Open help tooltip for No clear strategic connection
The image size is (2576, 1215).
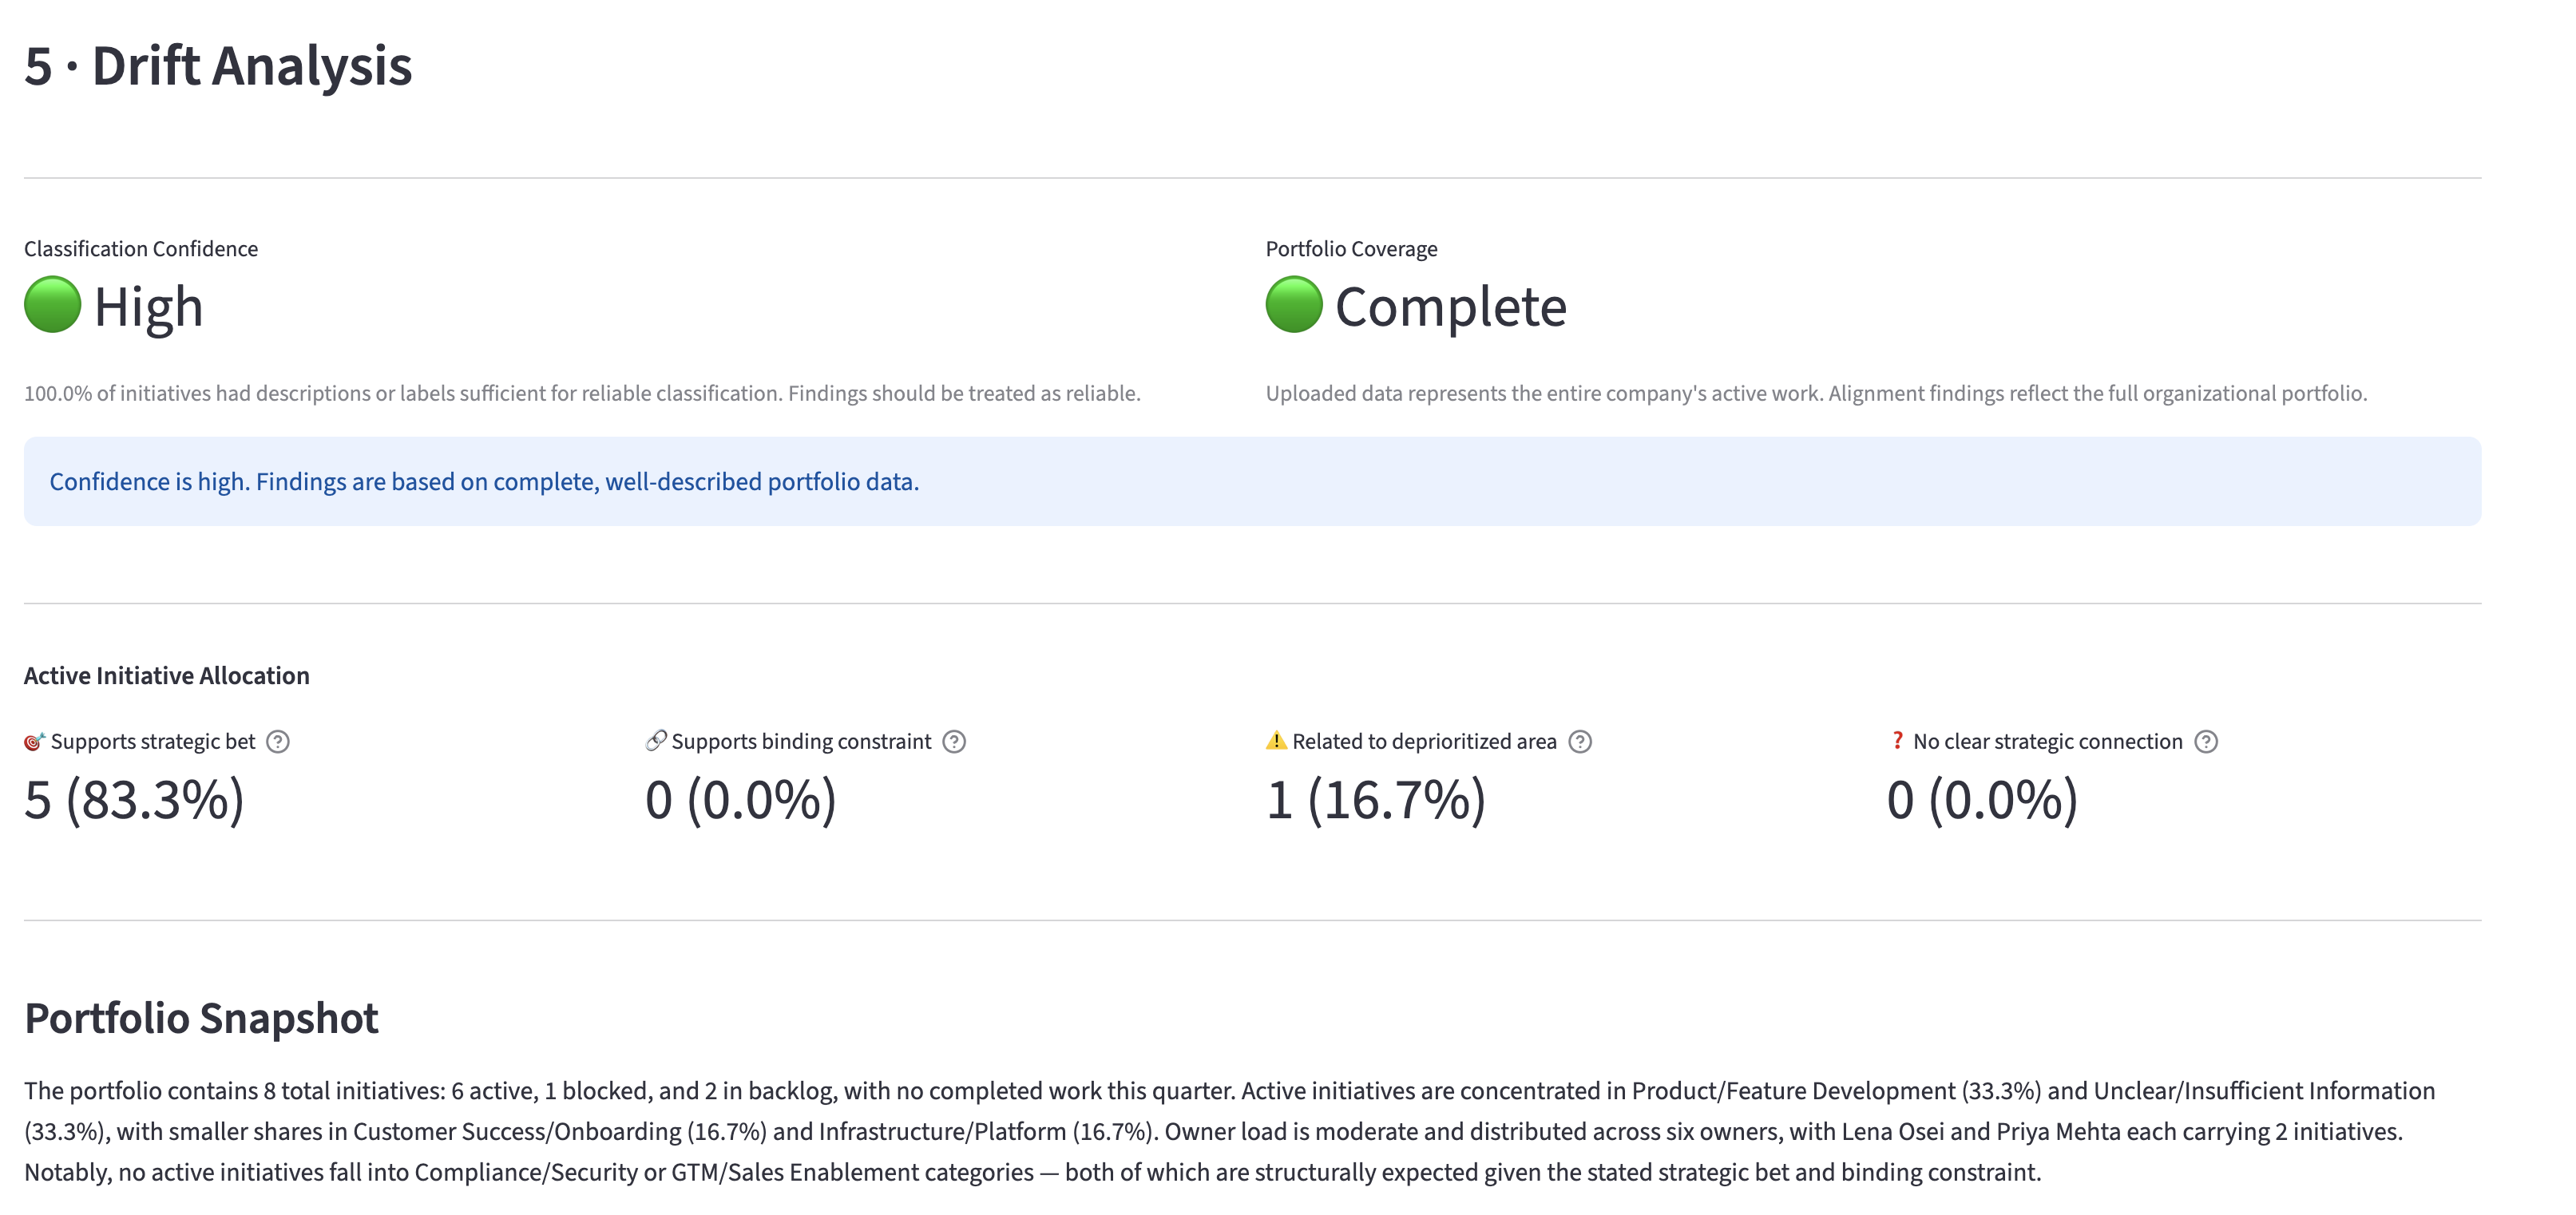click(x=2206, y=741)
